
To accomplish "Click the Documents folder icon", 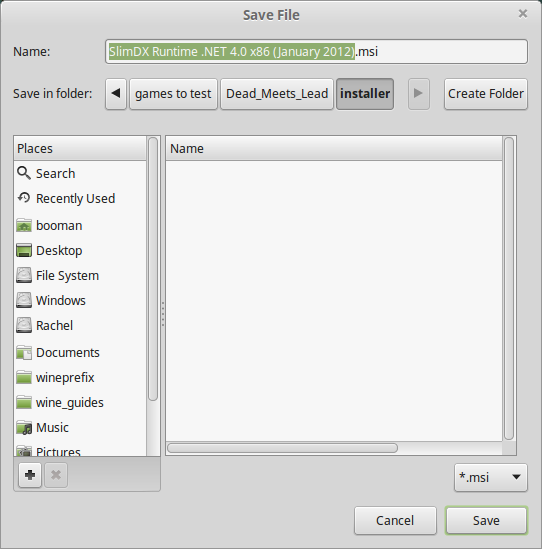I will 24,352.
